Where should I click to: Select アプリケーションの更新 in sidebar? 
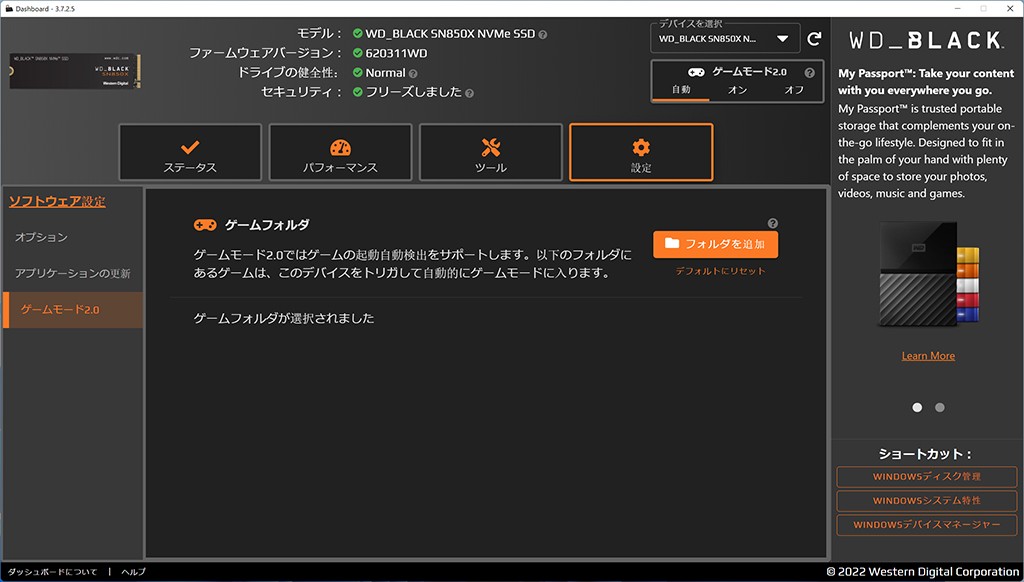pyautogui.click(x=72, y=273)
